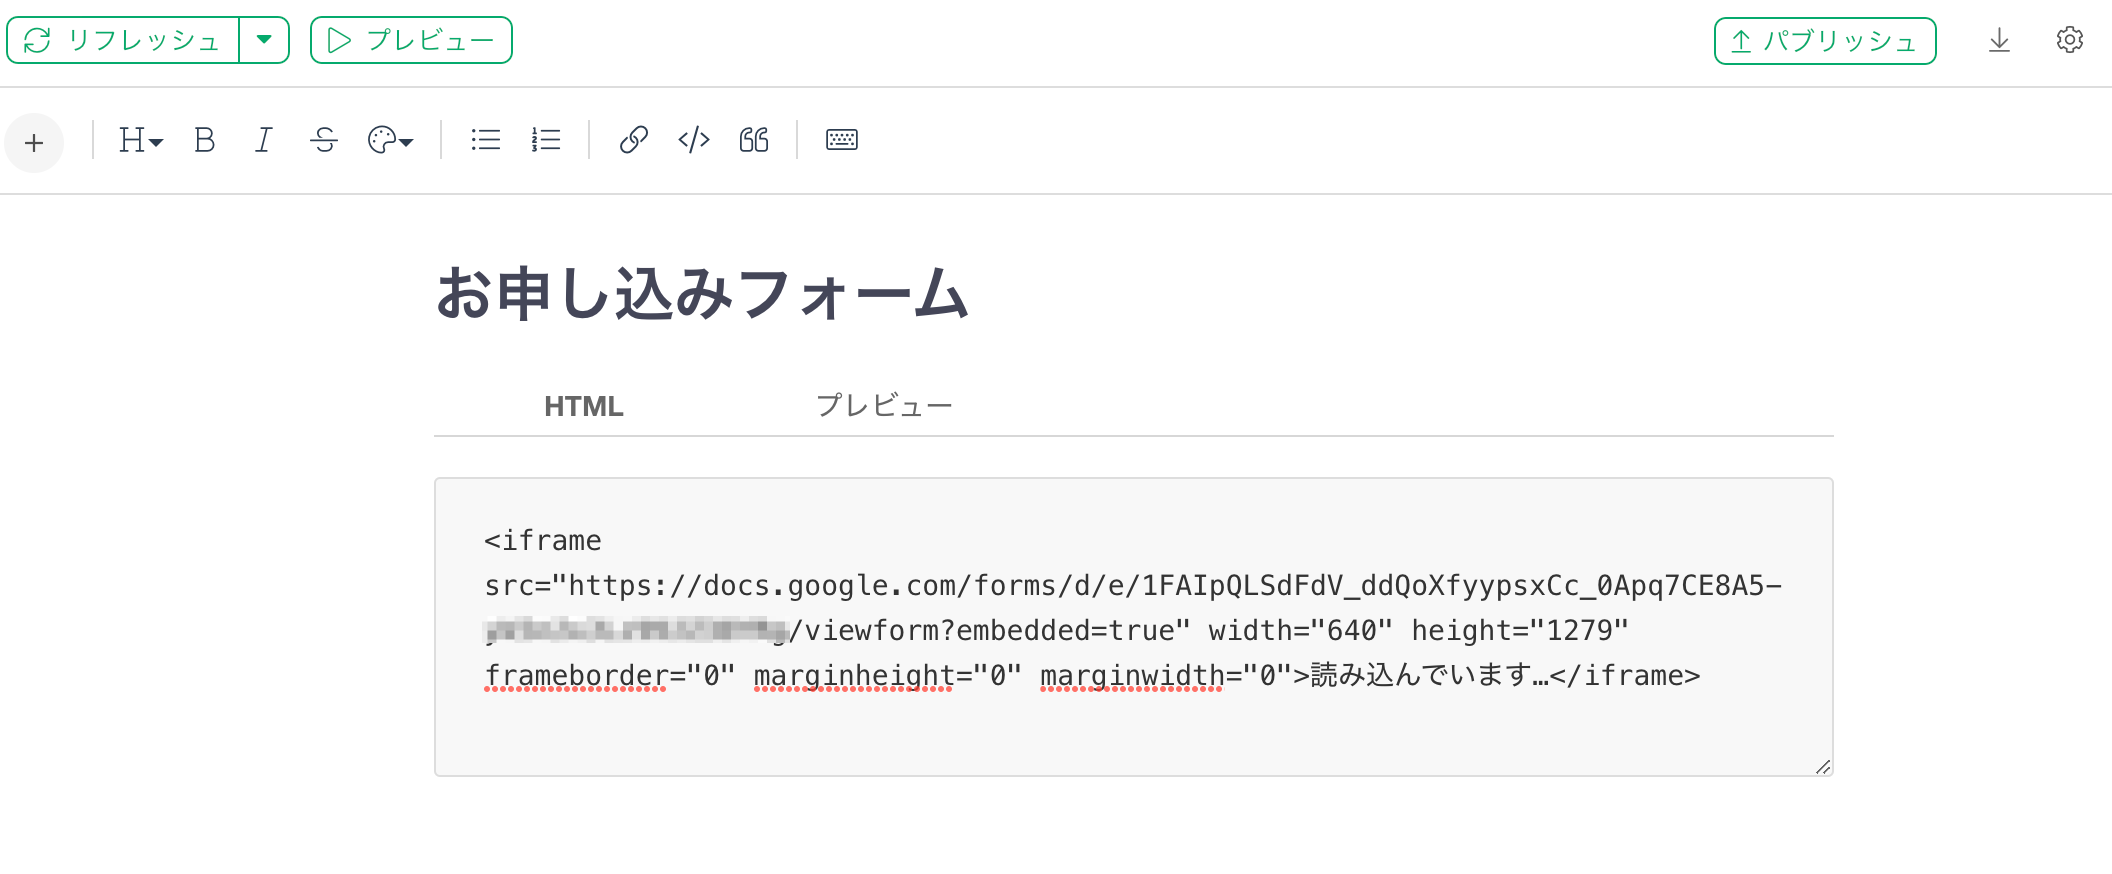Switch to the HTML tab
This screenshot has width=2112, height=874.
[x=583, y=406]
